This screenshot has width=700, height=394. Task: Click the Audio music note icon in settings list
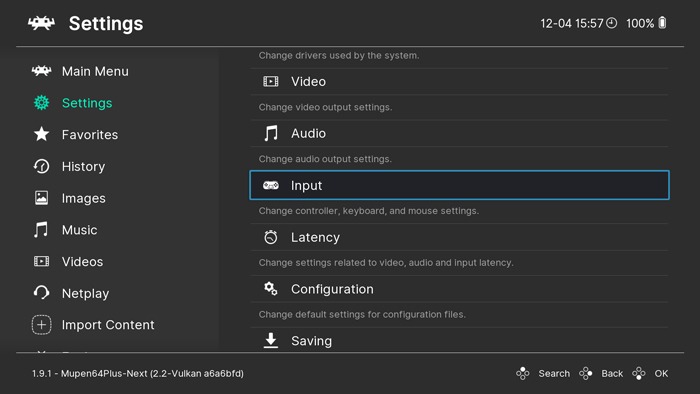pos(271,133)
